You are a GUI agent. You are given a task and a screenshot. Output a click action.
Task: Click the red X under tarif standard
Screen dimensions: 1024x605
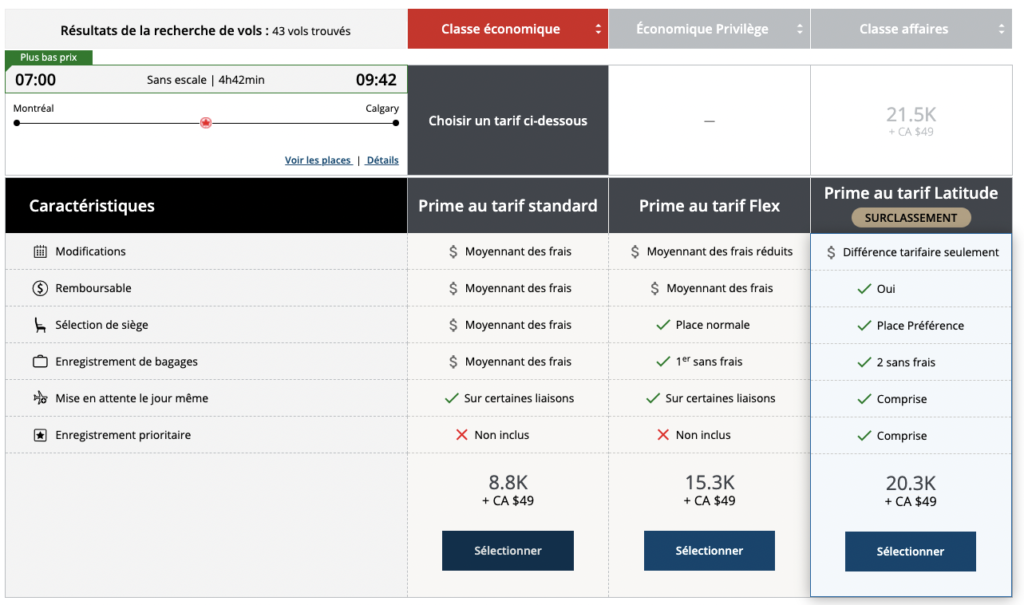(x=461, y=436)
